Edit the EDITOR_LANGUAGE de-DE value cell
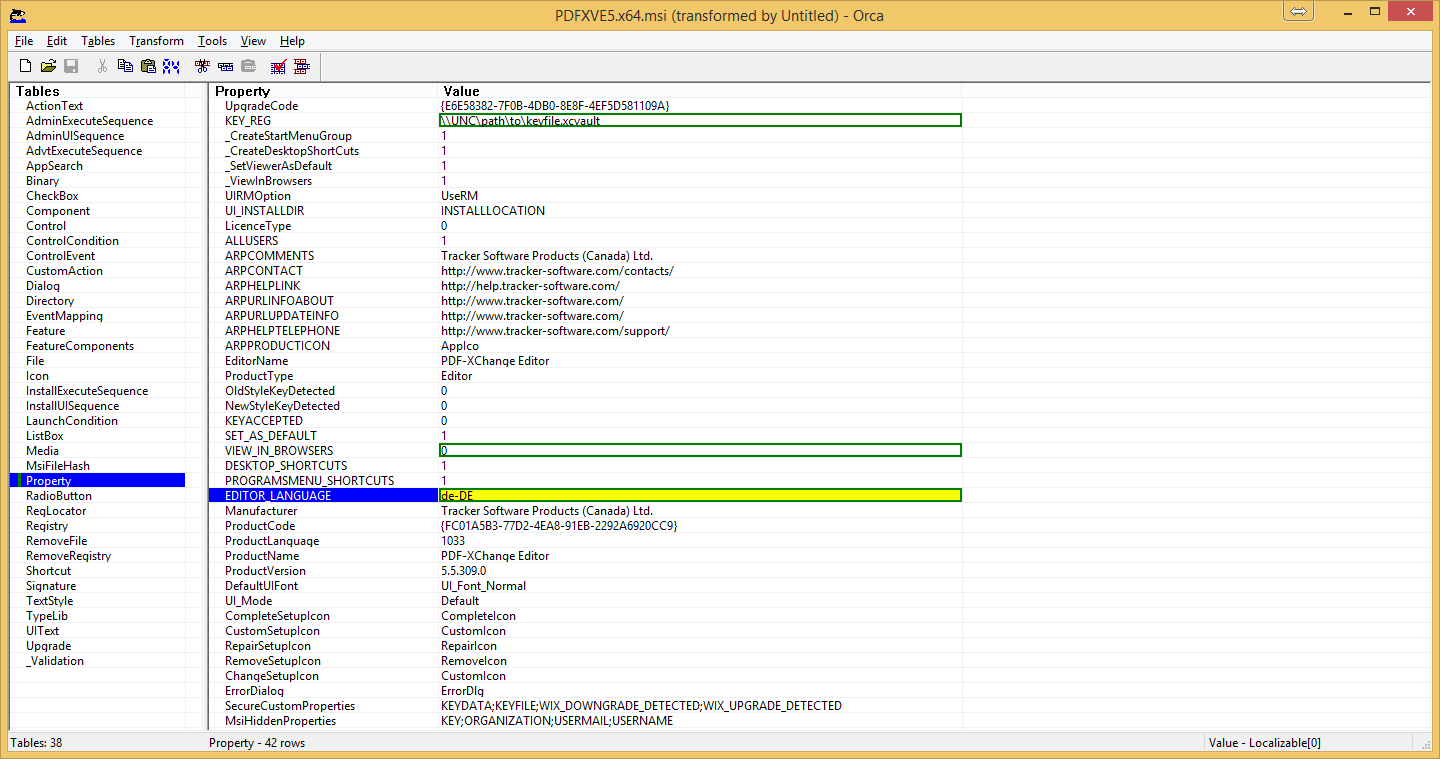Image resolution: width=1440 pixels, height=759 pixels. point(700,496)
